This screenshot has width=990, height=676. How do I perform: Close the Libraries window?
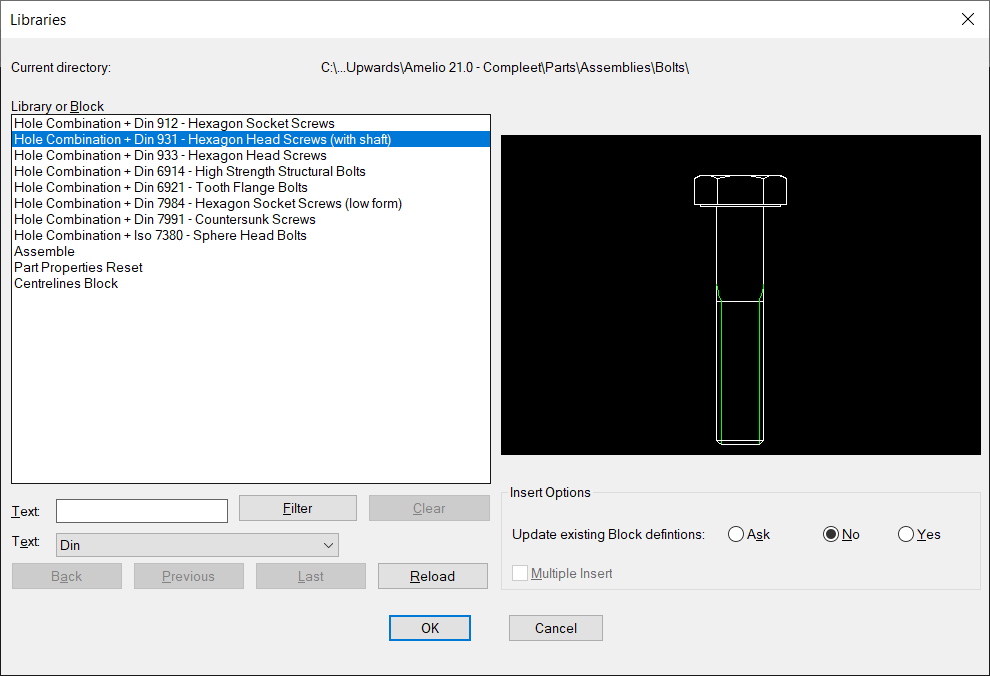967,20
